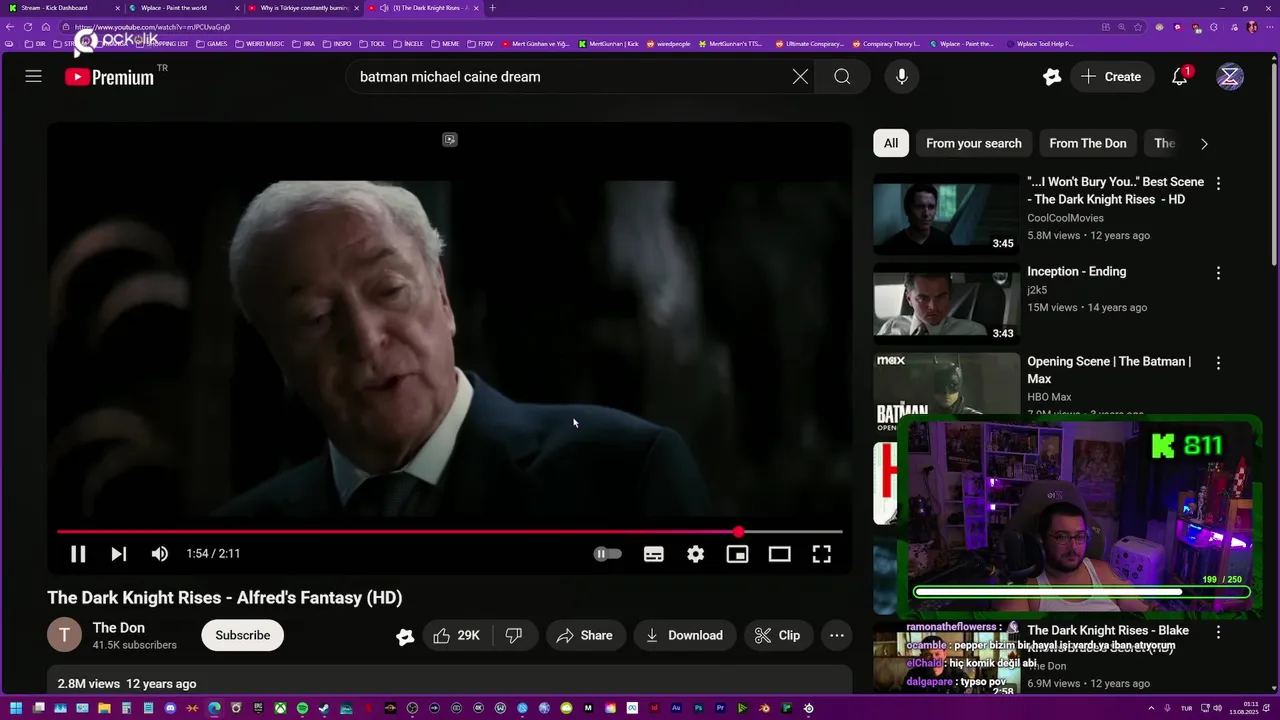Click the premium sparkle icon beside Create
This screenshot has height=720, width=1280.
click(1051, 76)
